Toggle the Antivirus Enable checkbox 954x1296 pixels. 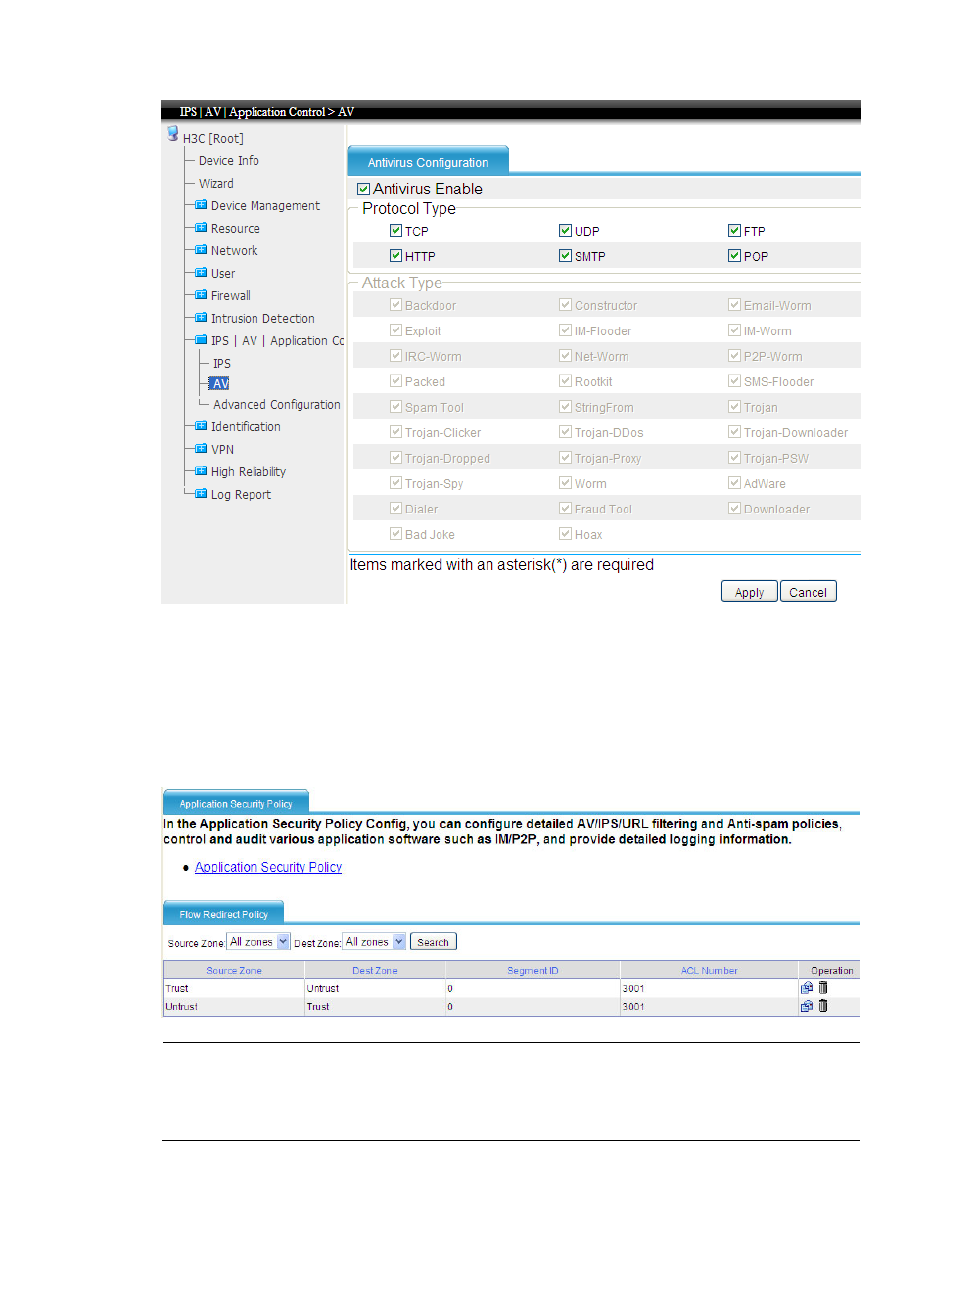[364, 189]
